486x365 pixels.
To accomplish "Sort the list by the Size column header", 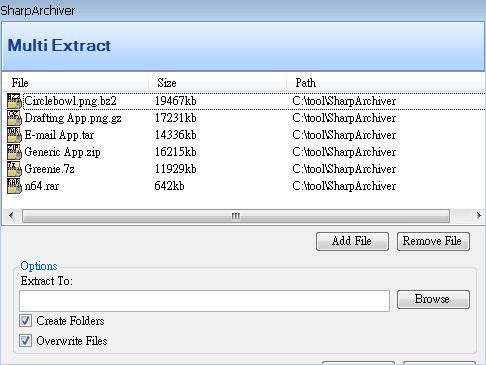I will pos(217,83).
